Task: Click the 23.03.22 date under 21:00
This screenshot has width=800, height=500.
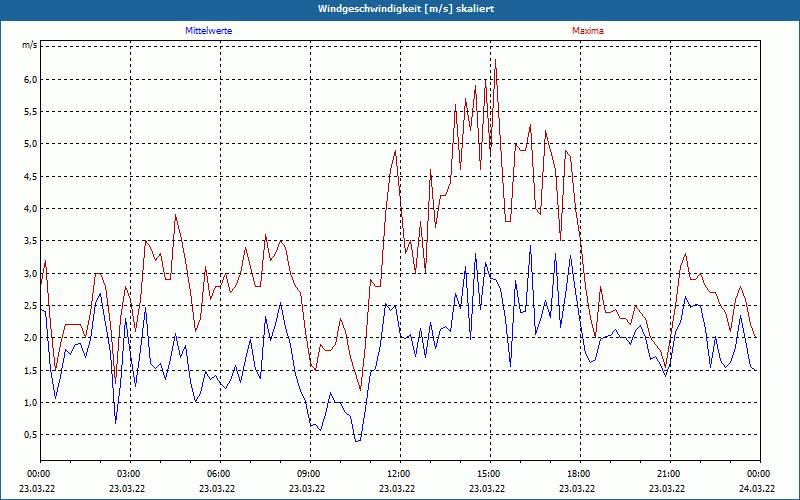Action: 667,489
